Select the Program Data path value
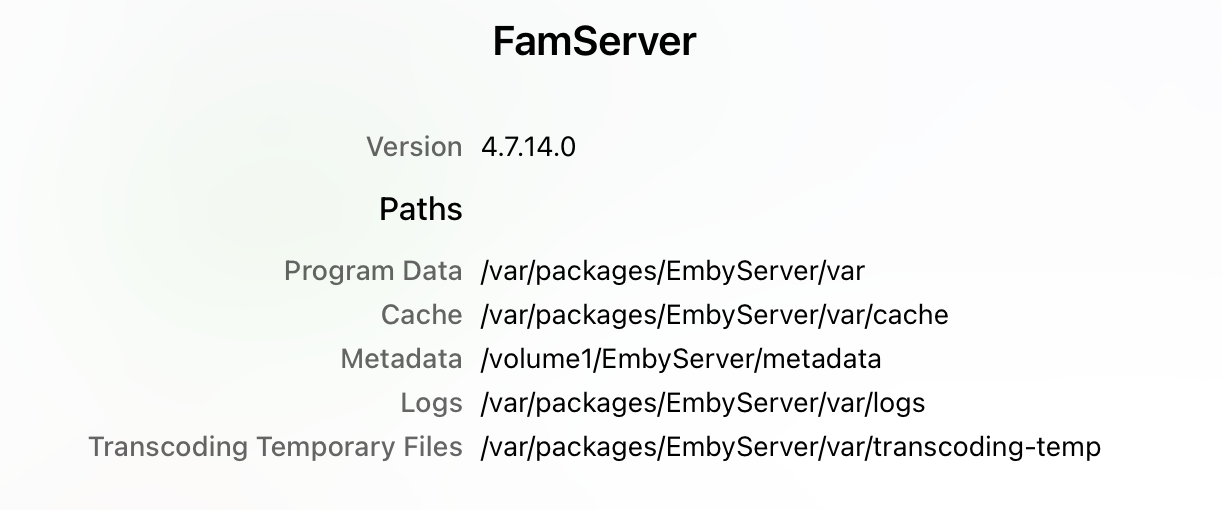1222x510 pixels. click(672, 271)
